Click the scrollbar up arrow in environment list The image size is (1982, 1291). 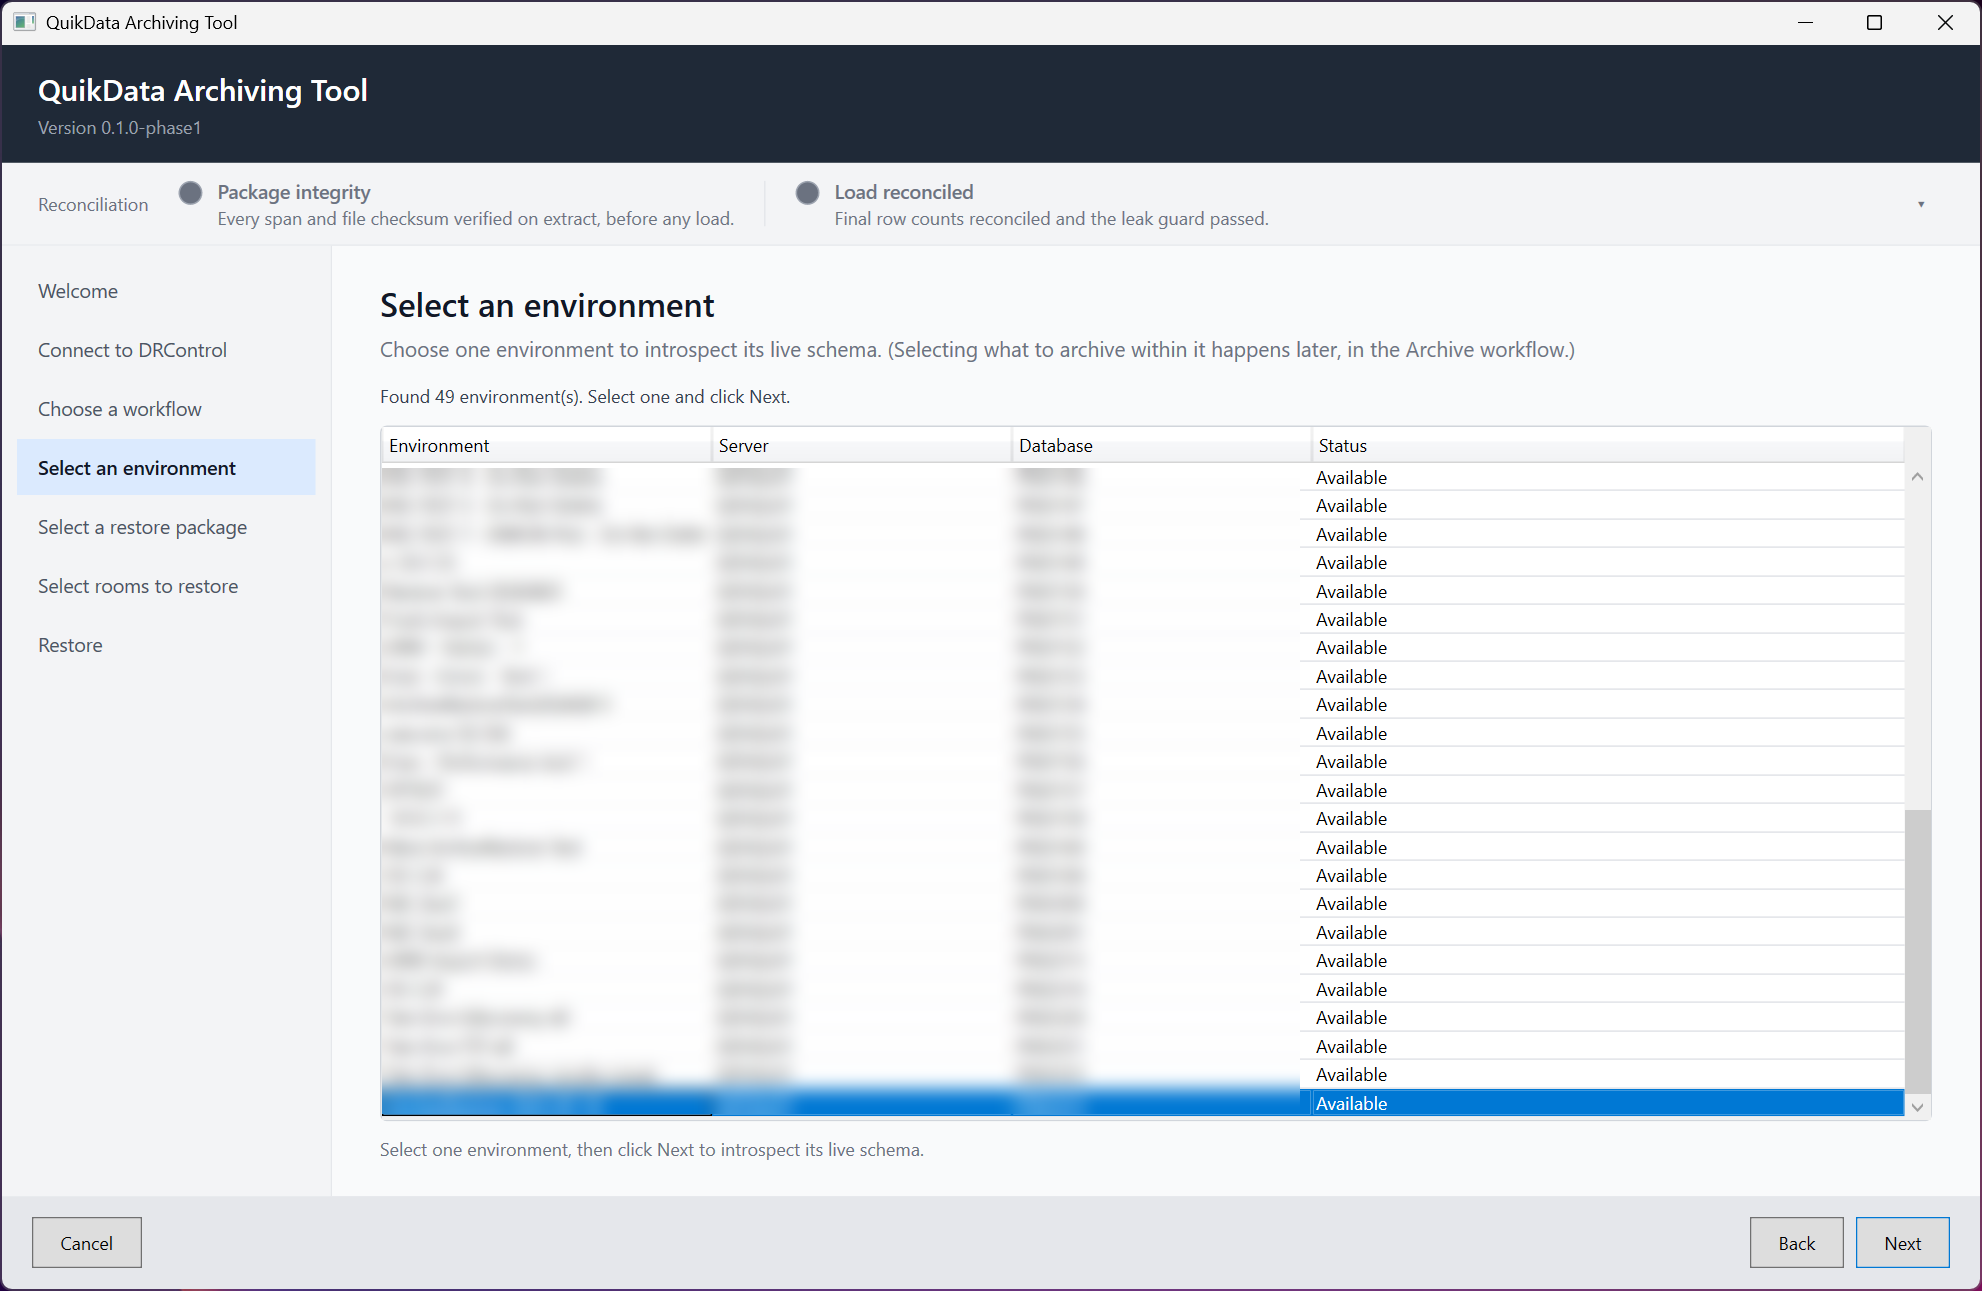pyautogui.click(x=1917, y=476)
